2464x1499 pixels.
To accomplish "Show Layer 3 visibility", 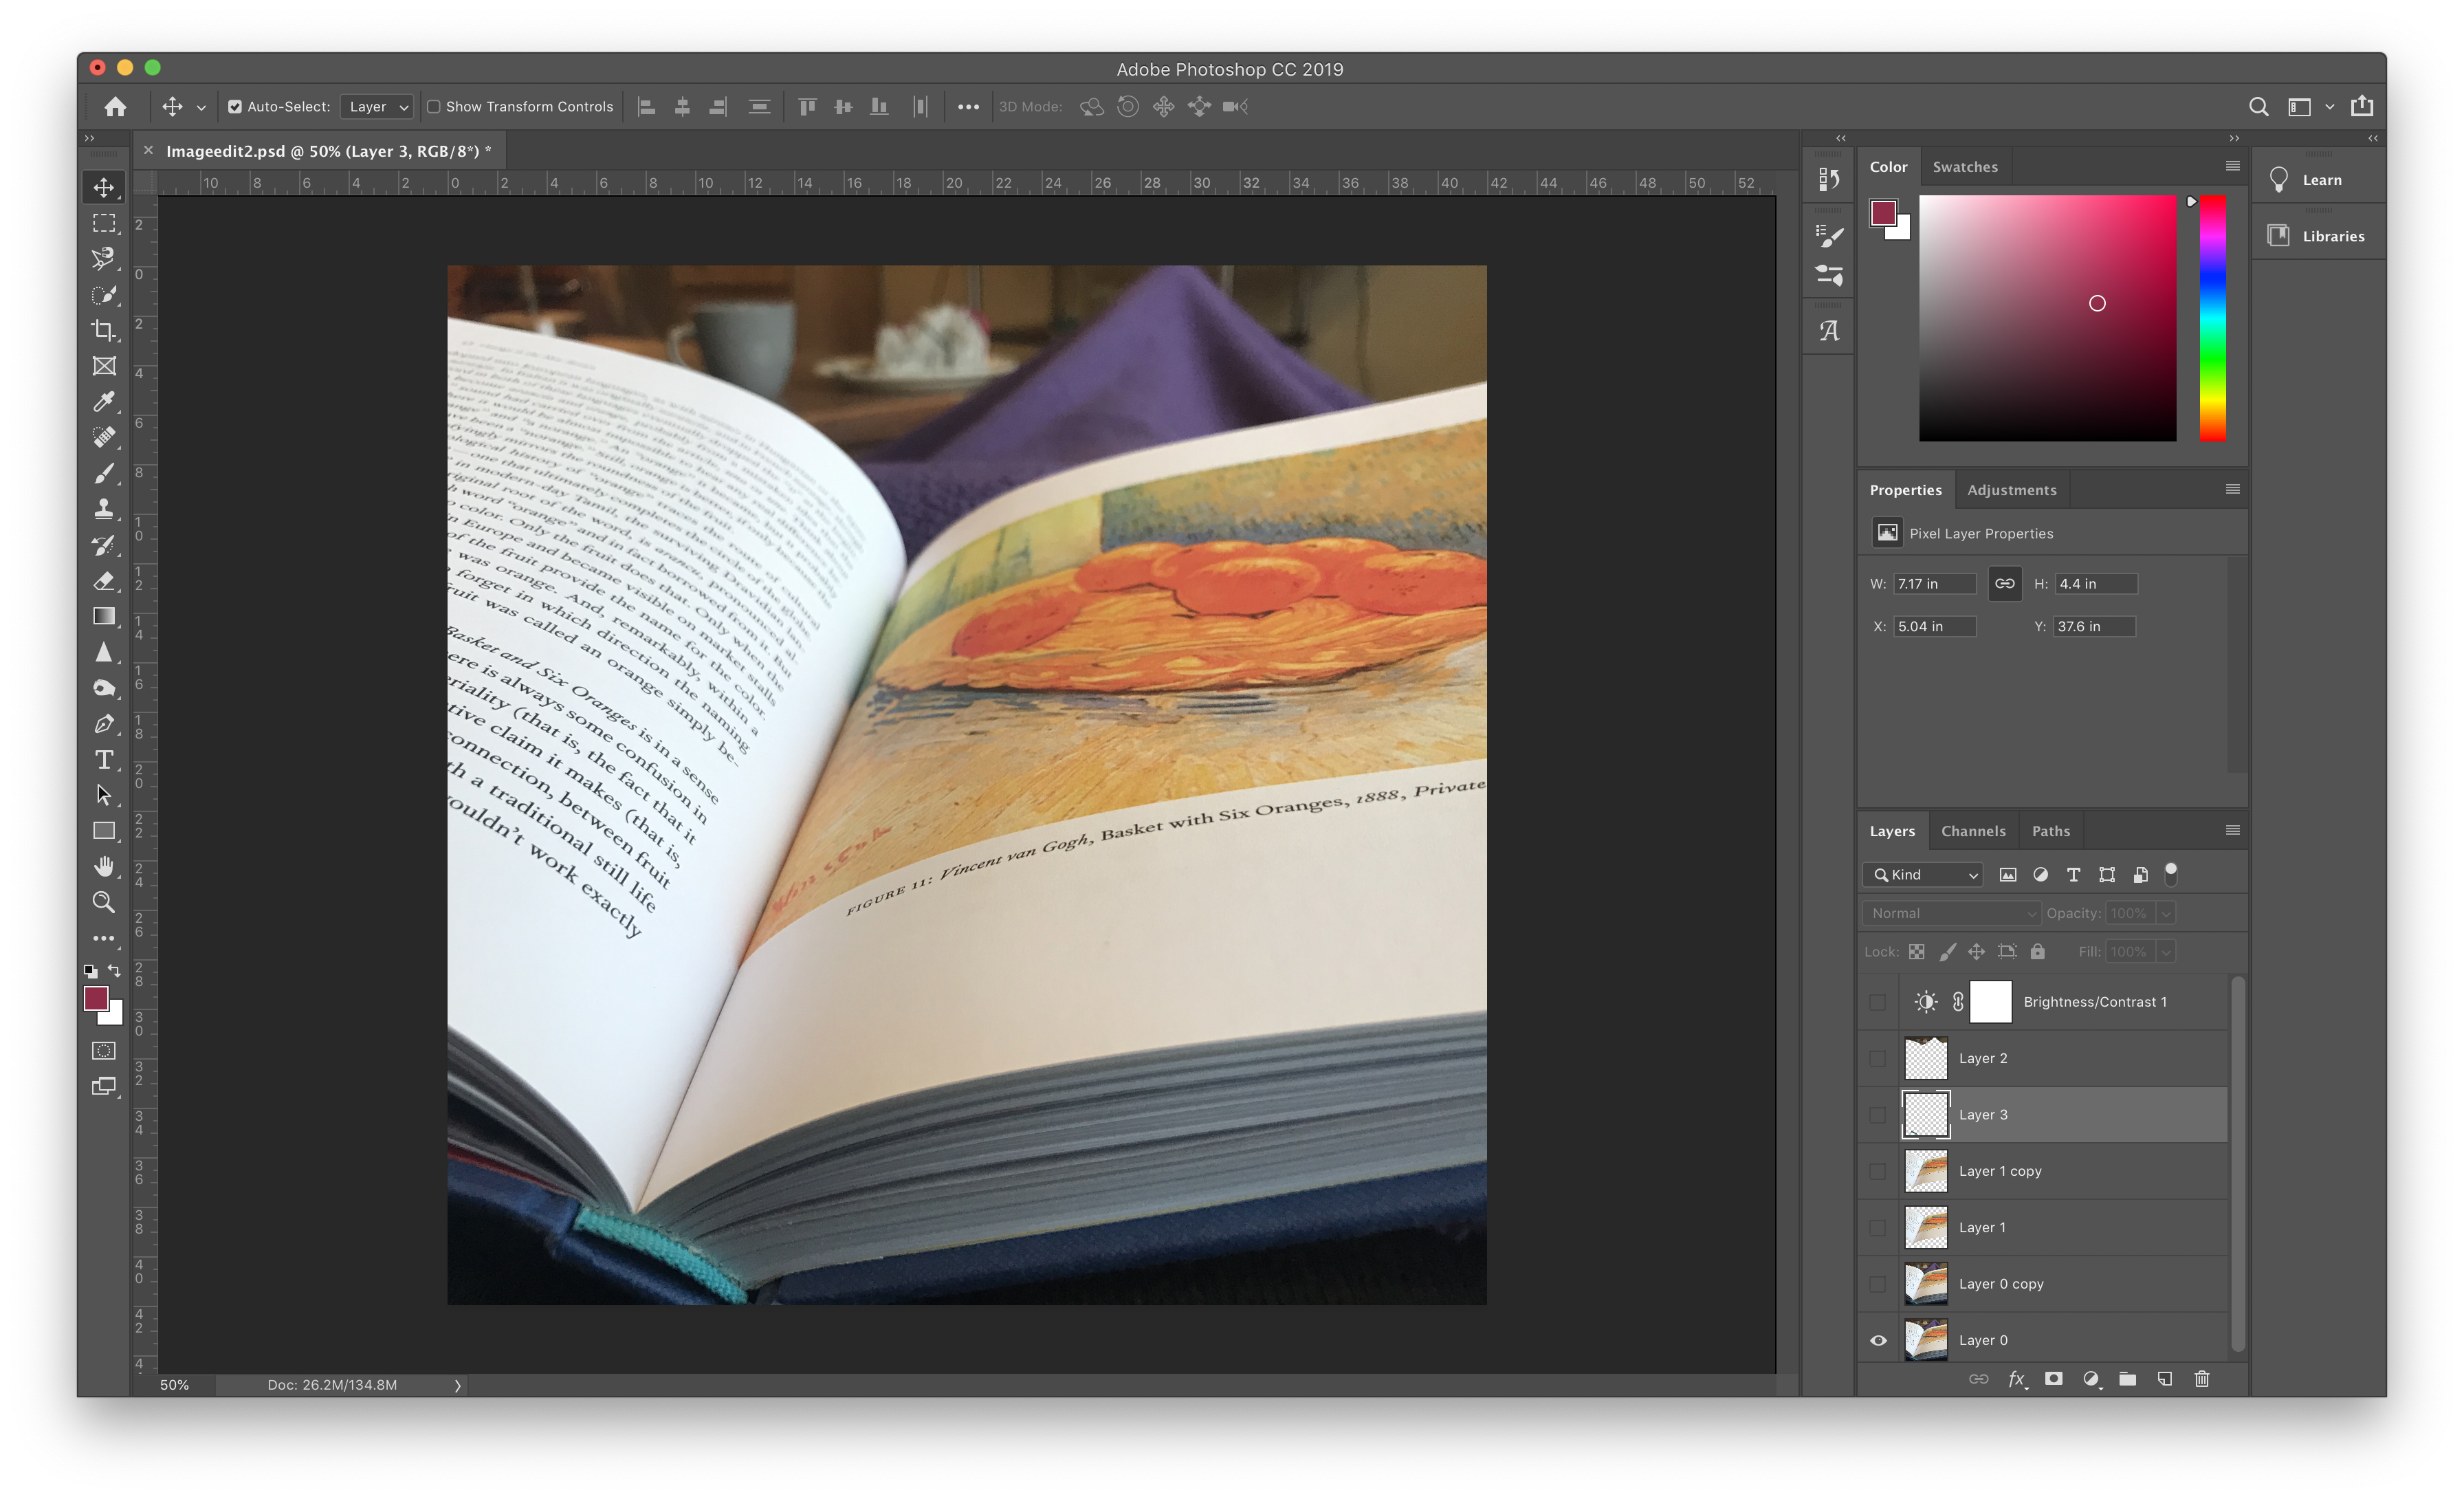I will pos(1878,1115).
